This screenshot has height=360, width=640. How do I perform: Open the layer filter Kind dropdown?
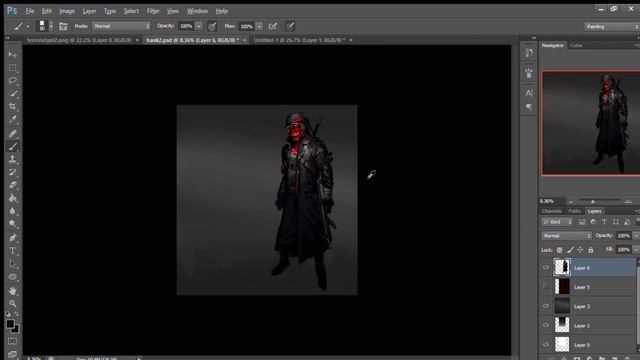(558, 222)
